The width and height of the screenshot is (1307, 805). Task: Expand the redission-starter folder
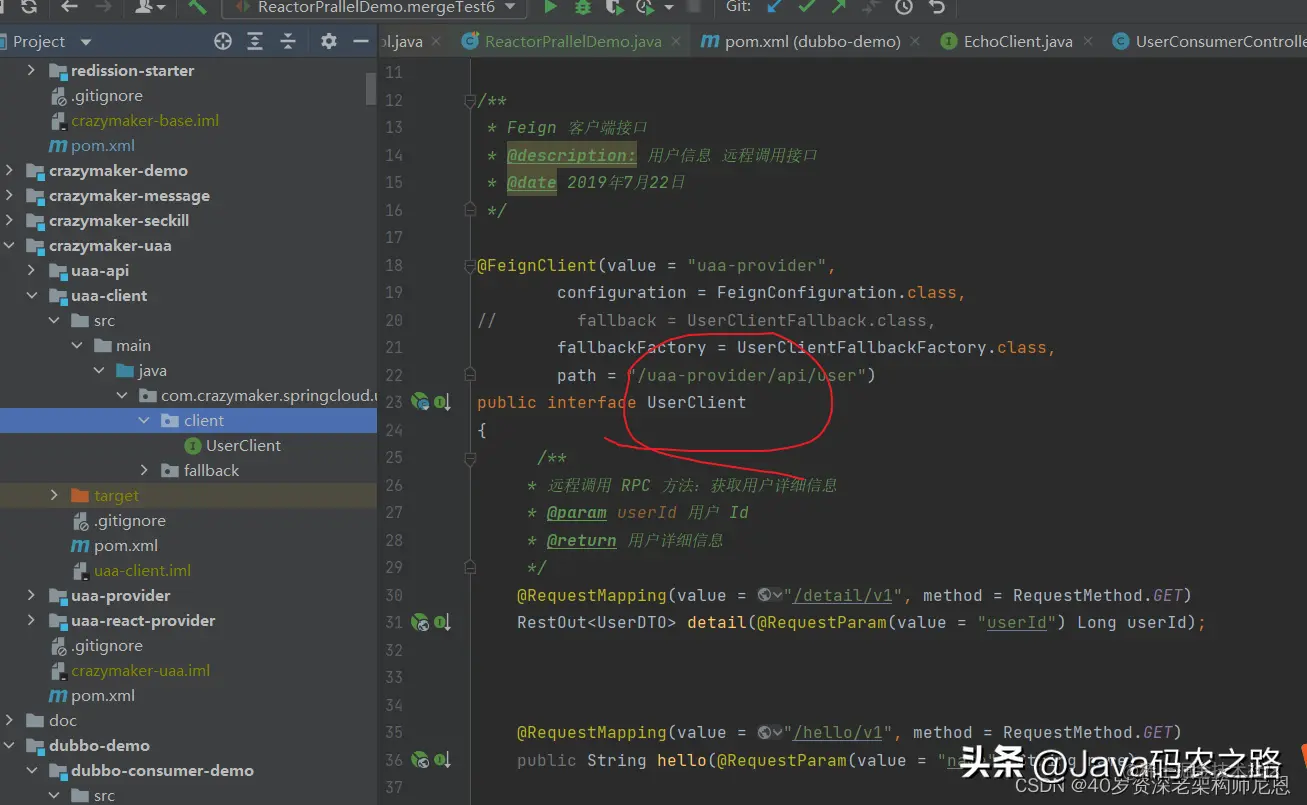coord(31,71)
